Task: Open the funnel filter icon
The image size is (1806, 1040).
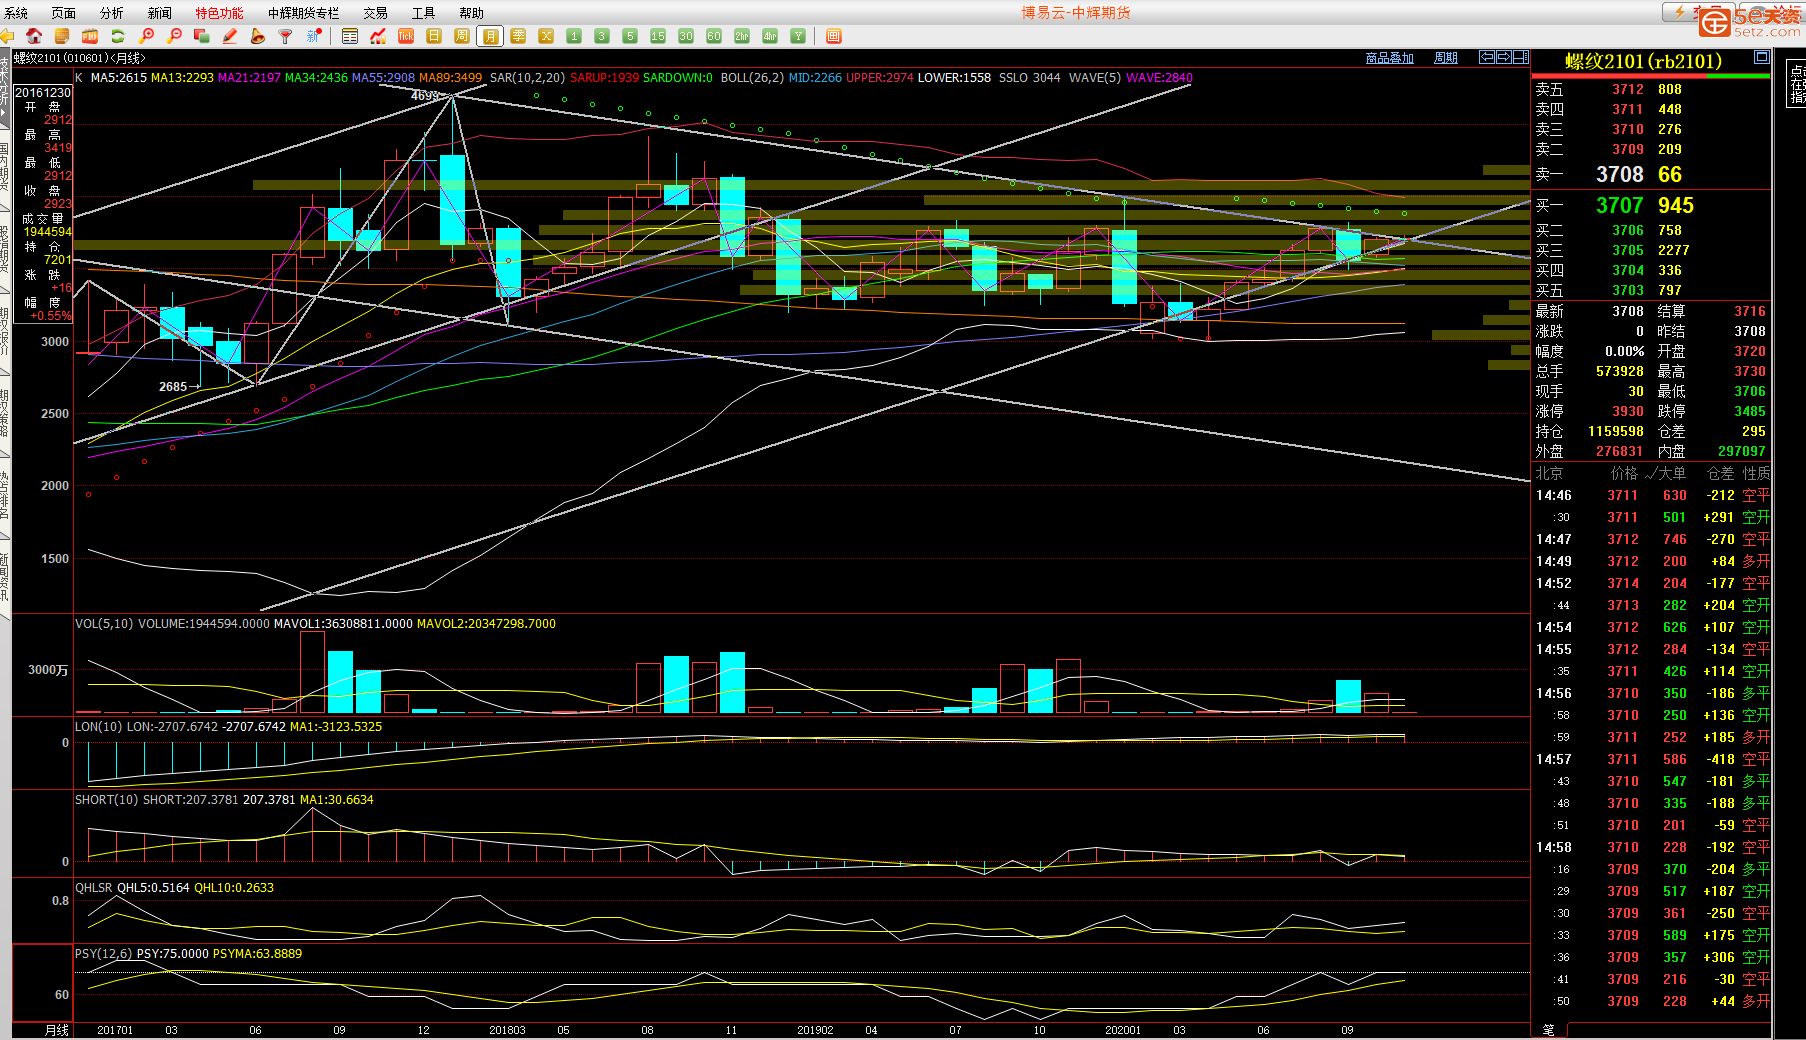Action: coord(286,36)
